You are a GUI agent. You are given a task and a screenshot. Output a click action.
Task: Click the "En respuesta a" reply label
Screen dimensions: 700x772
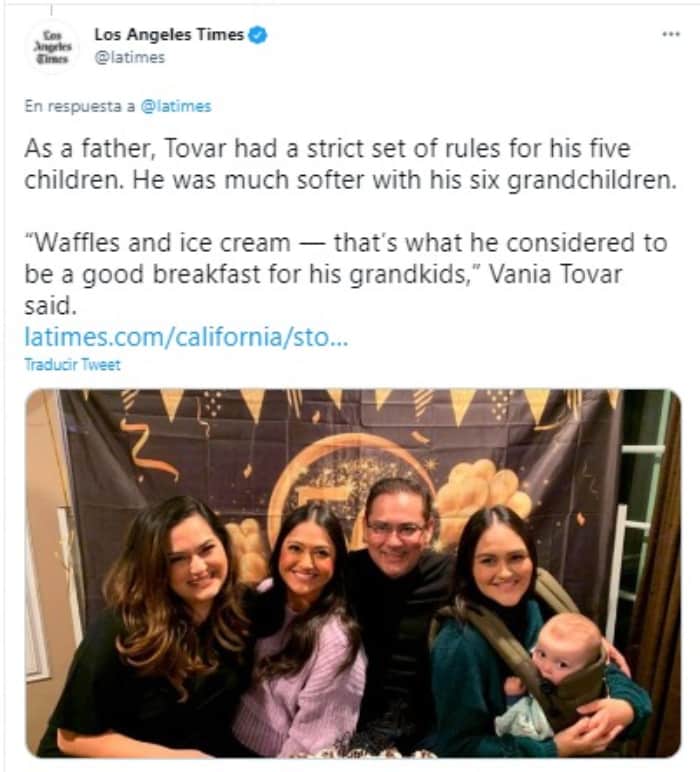click(x=80, y=105)
